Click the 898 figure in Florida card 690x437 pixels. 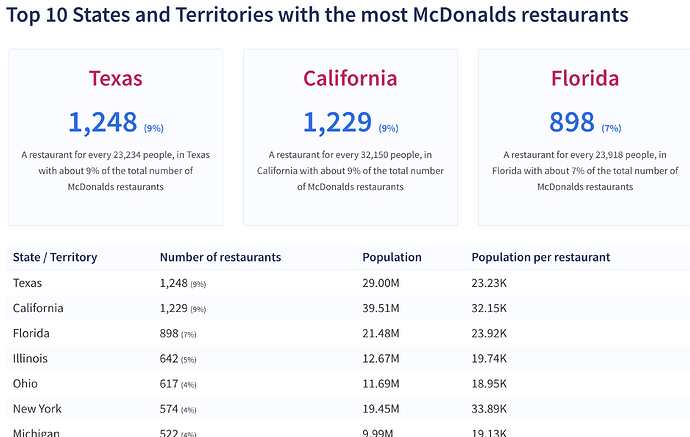[572, 122]
